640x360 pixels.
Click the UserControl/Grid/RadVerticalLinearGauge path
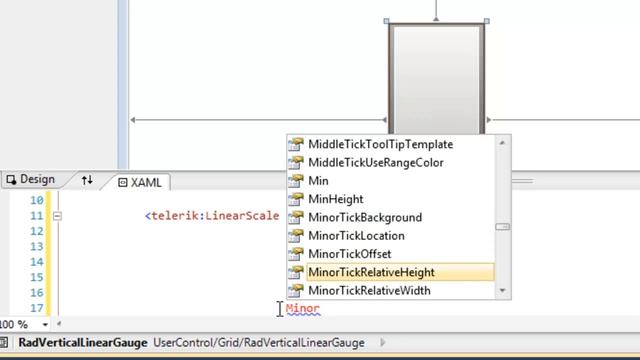(259, 343)
